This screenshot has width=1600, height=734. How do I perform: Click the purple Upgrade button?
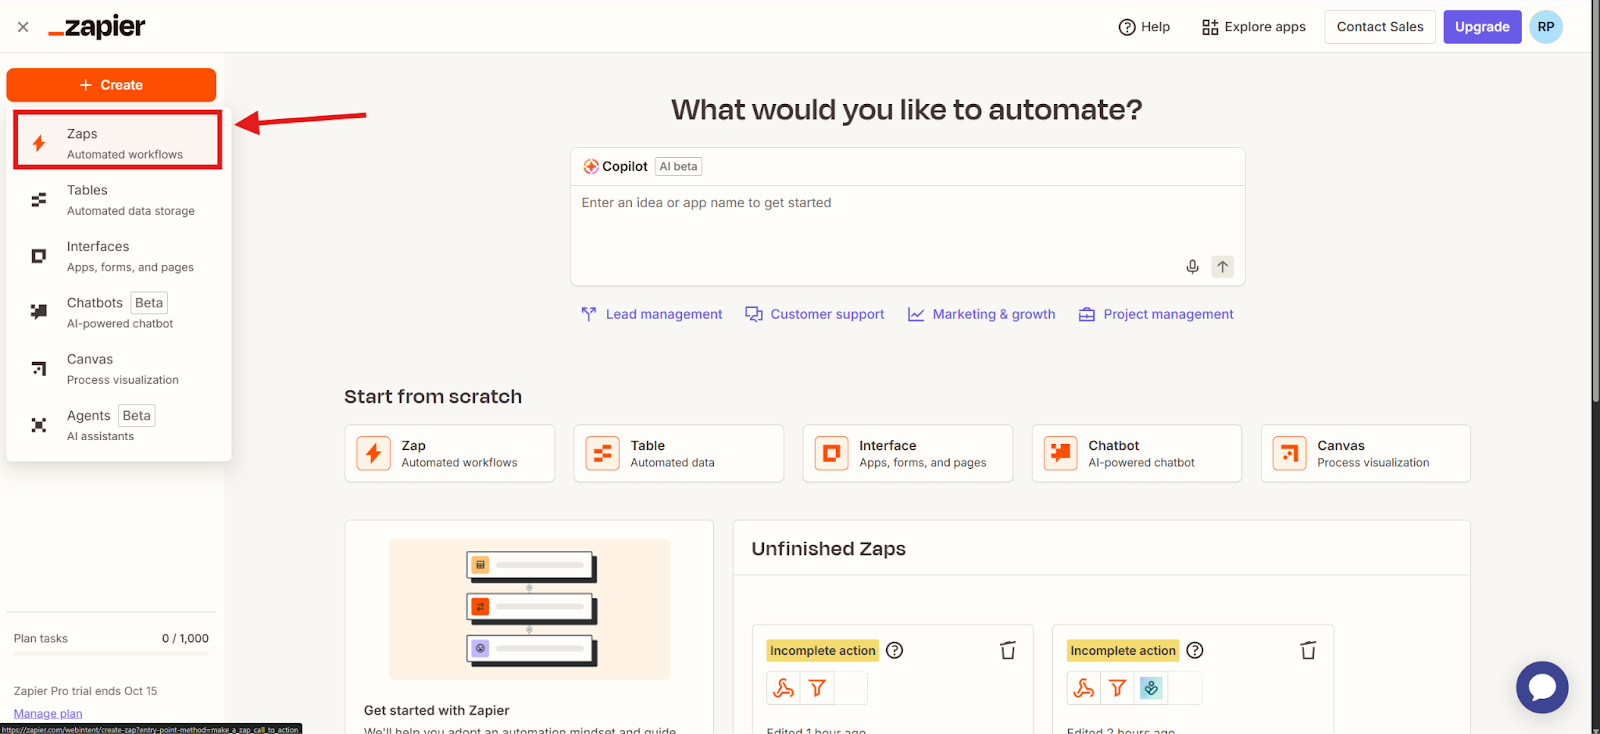pyautogui.click(x=1482, y=27)
